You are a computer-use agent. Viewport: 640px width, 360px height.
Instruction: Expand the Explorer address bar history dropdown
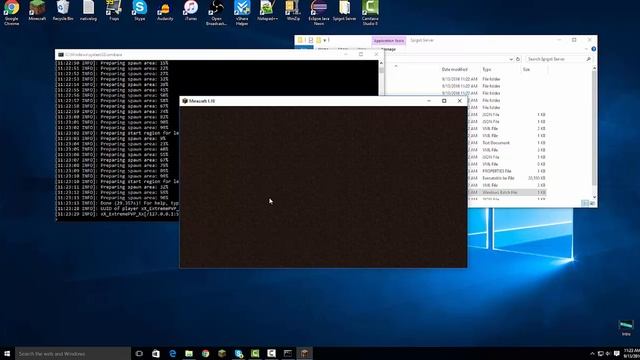click(511, 59)
